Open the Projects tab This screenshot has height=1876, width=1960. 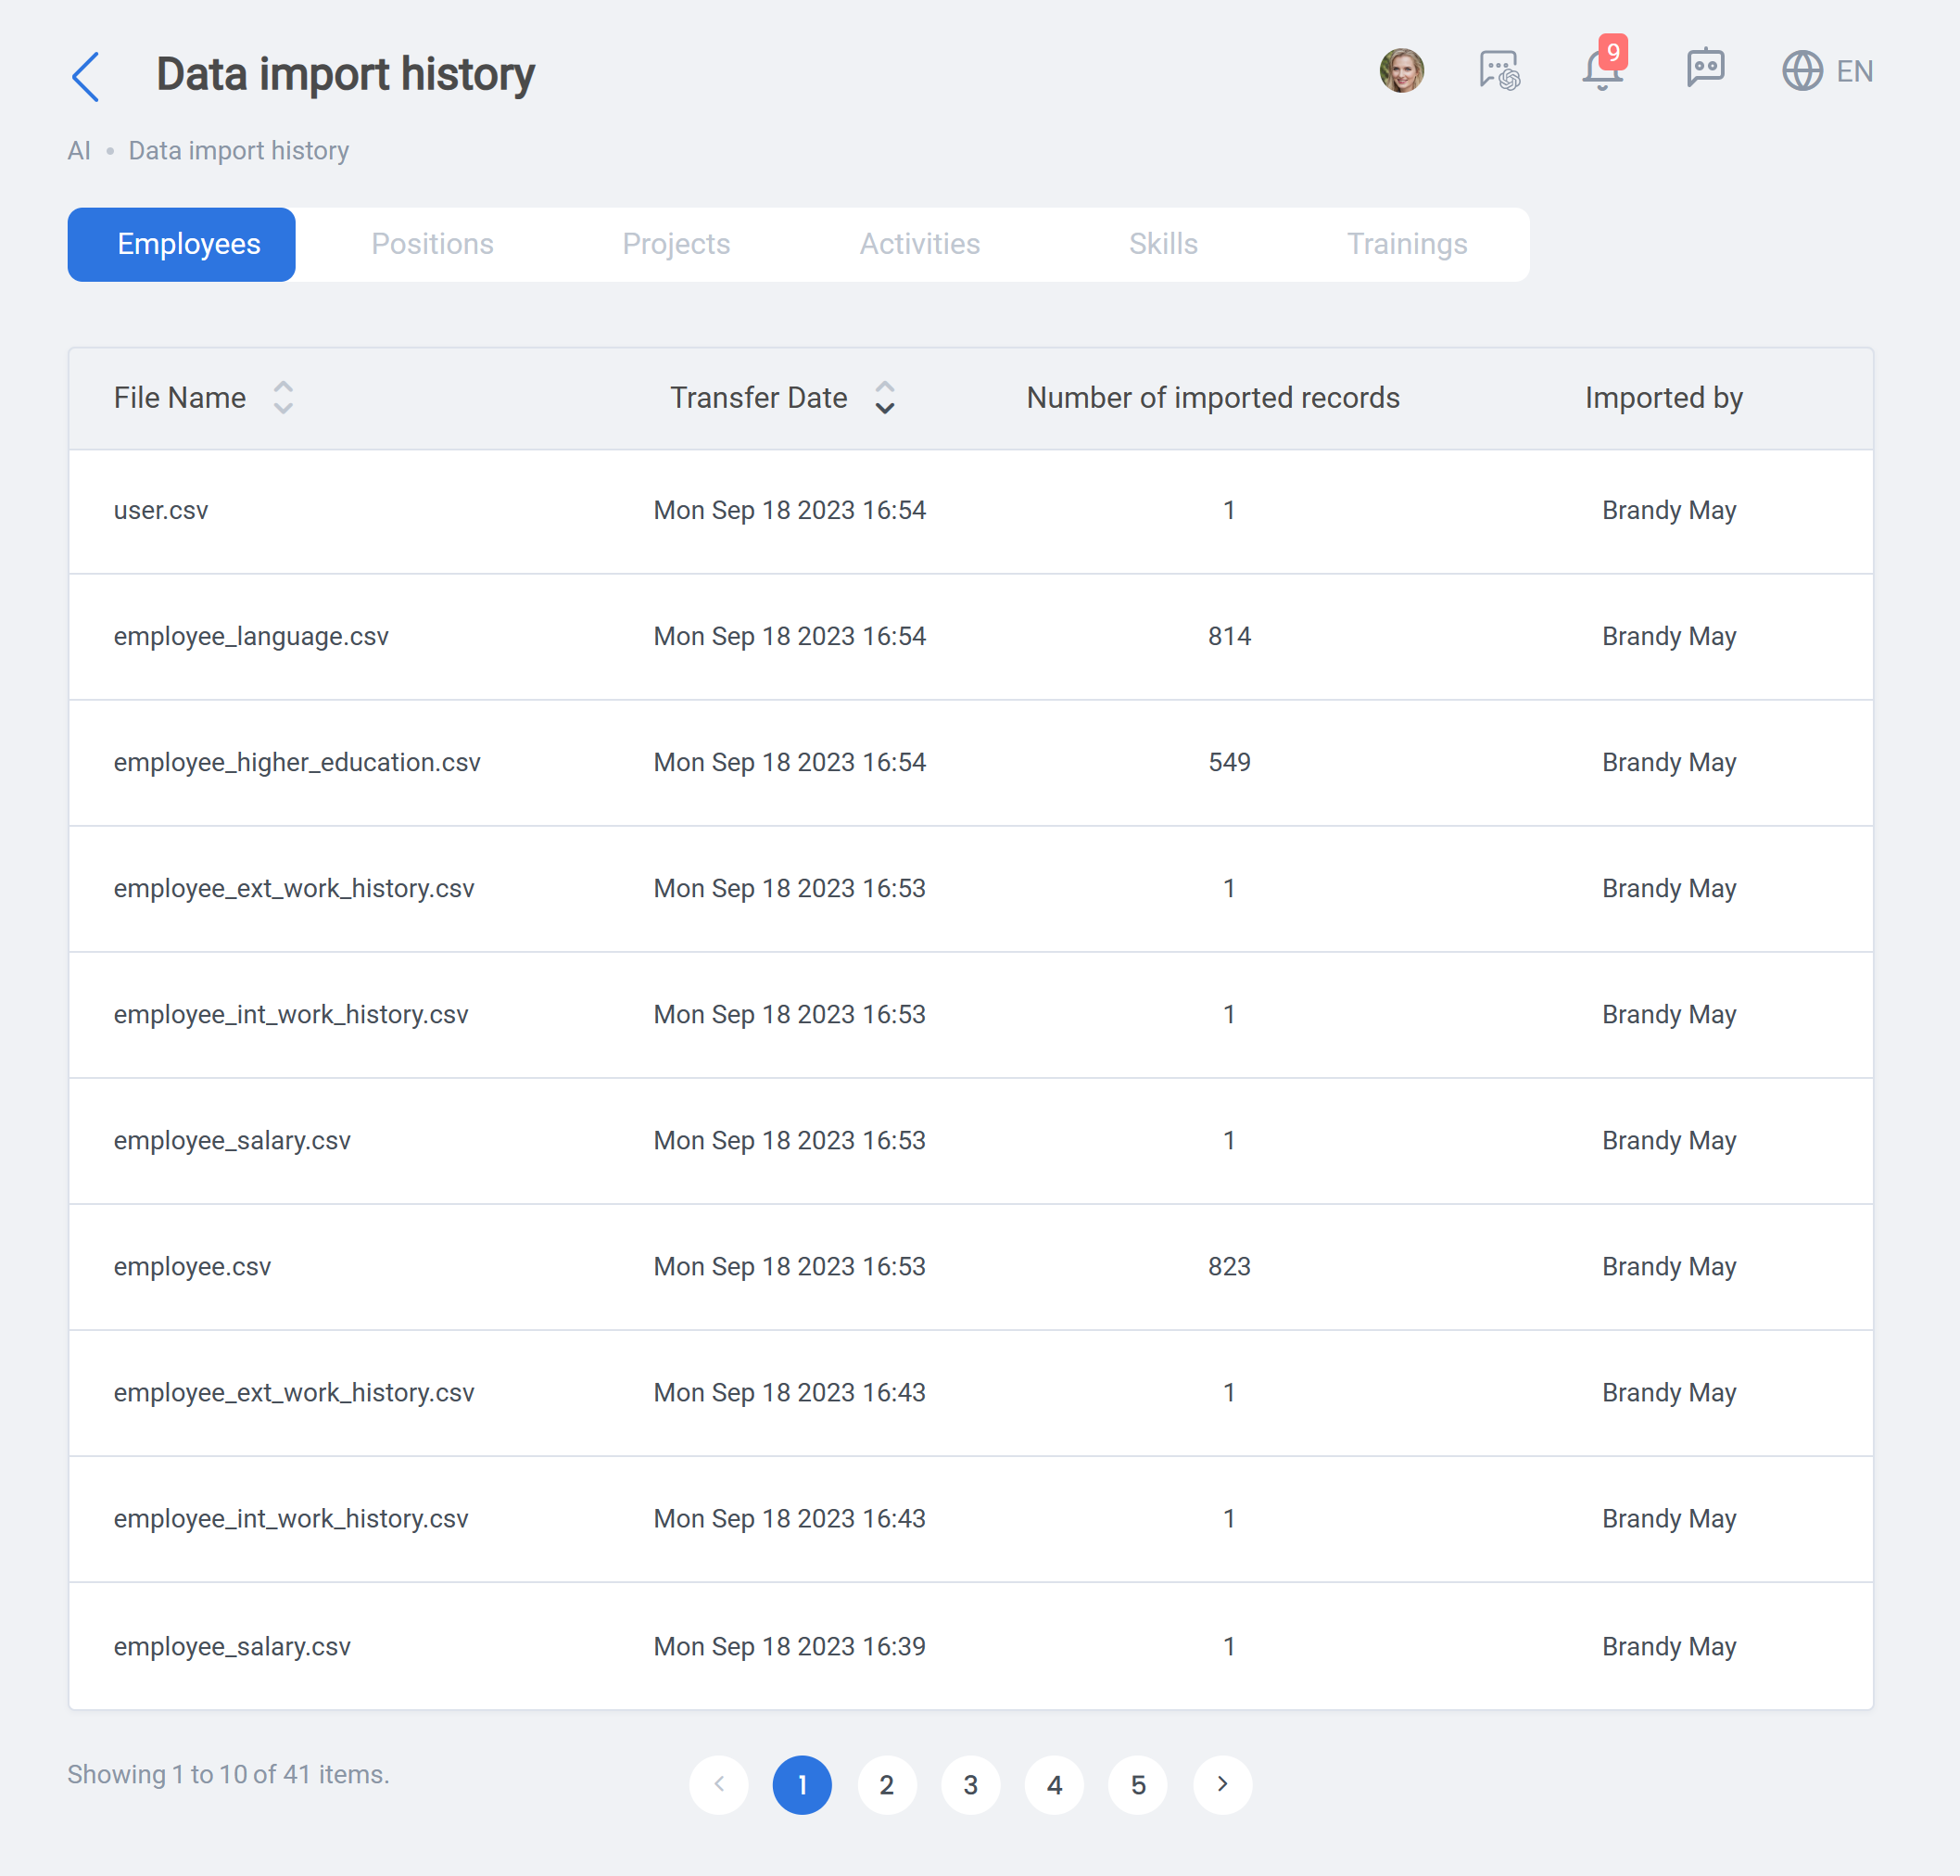676,244
